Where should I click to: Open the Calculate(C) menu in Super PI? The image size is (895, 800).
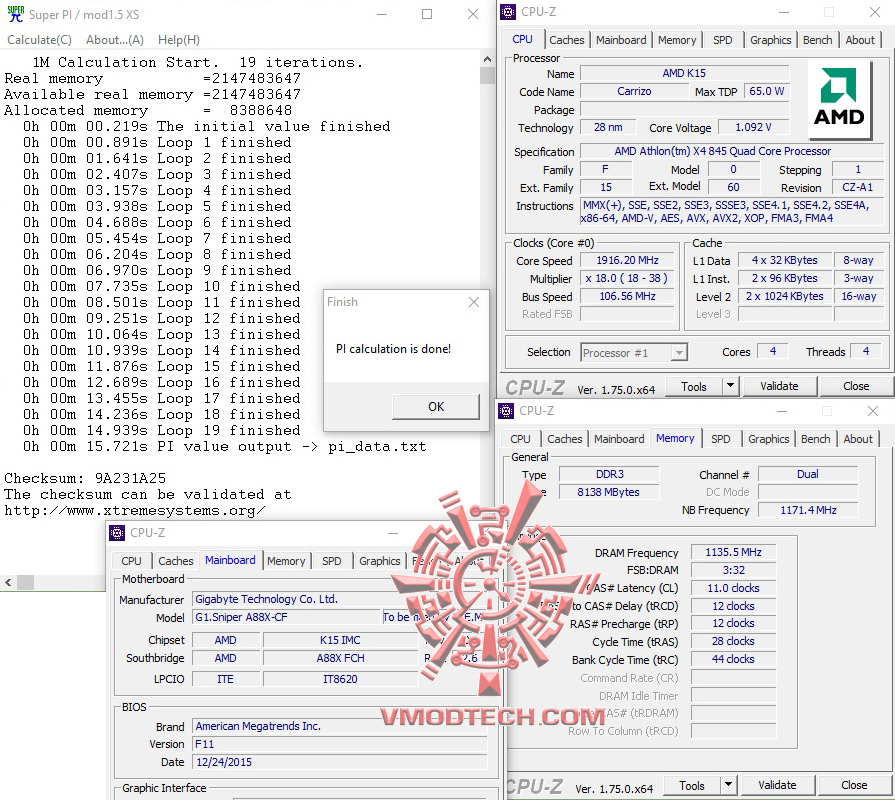pos(39,40)
